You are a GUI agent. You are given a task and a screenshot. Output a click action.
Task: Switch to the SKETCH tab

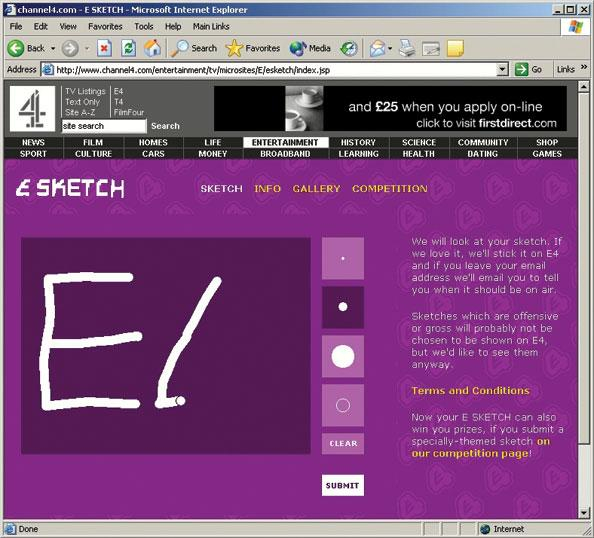pyautogui.click(x=221, y=189)
